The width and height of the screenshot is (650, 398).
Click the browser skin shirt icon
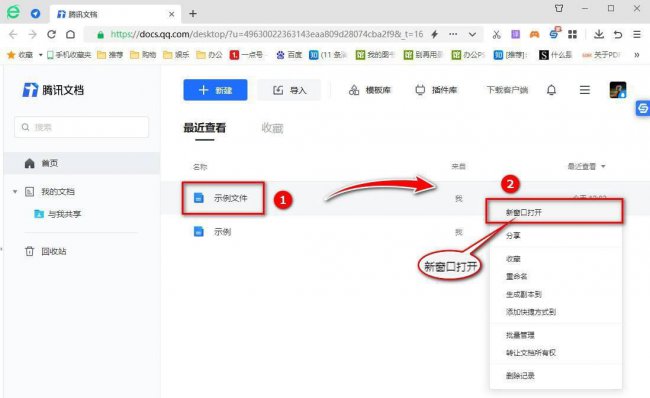tap(559, 8)
